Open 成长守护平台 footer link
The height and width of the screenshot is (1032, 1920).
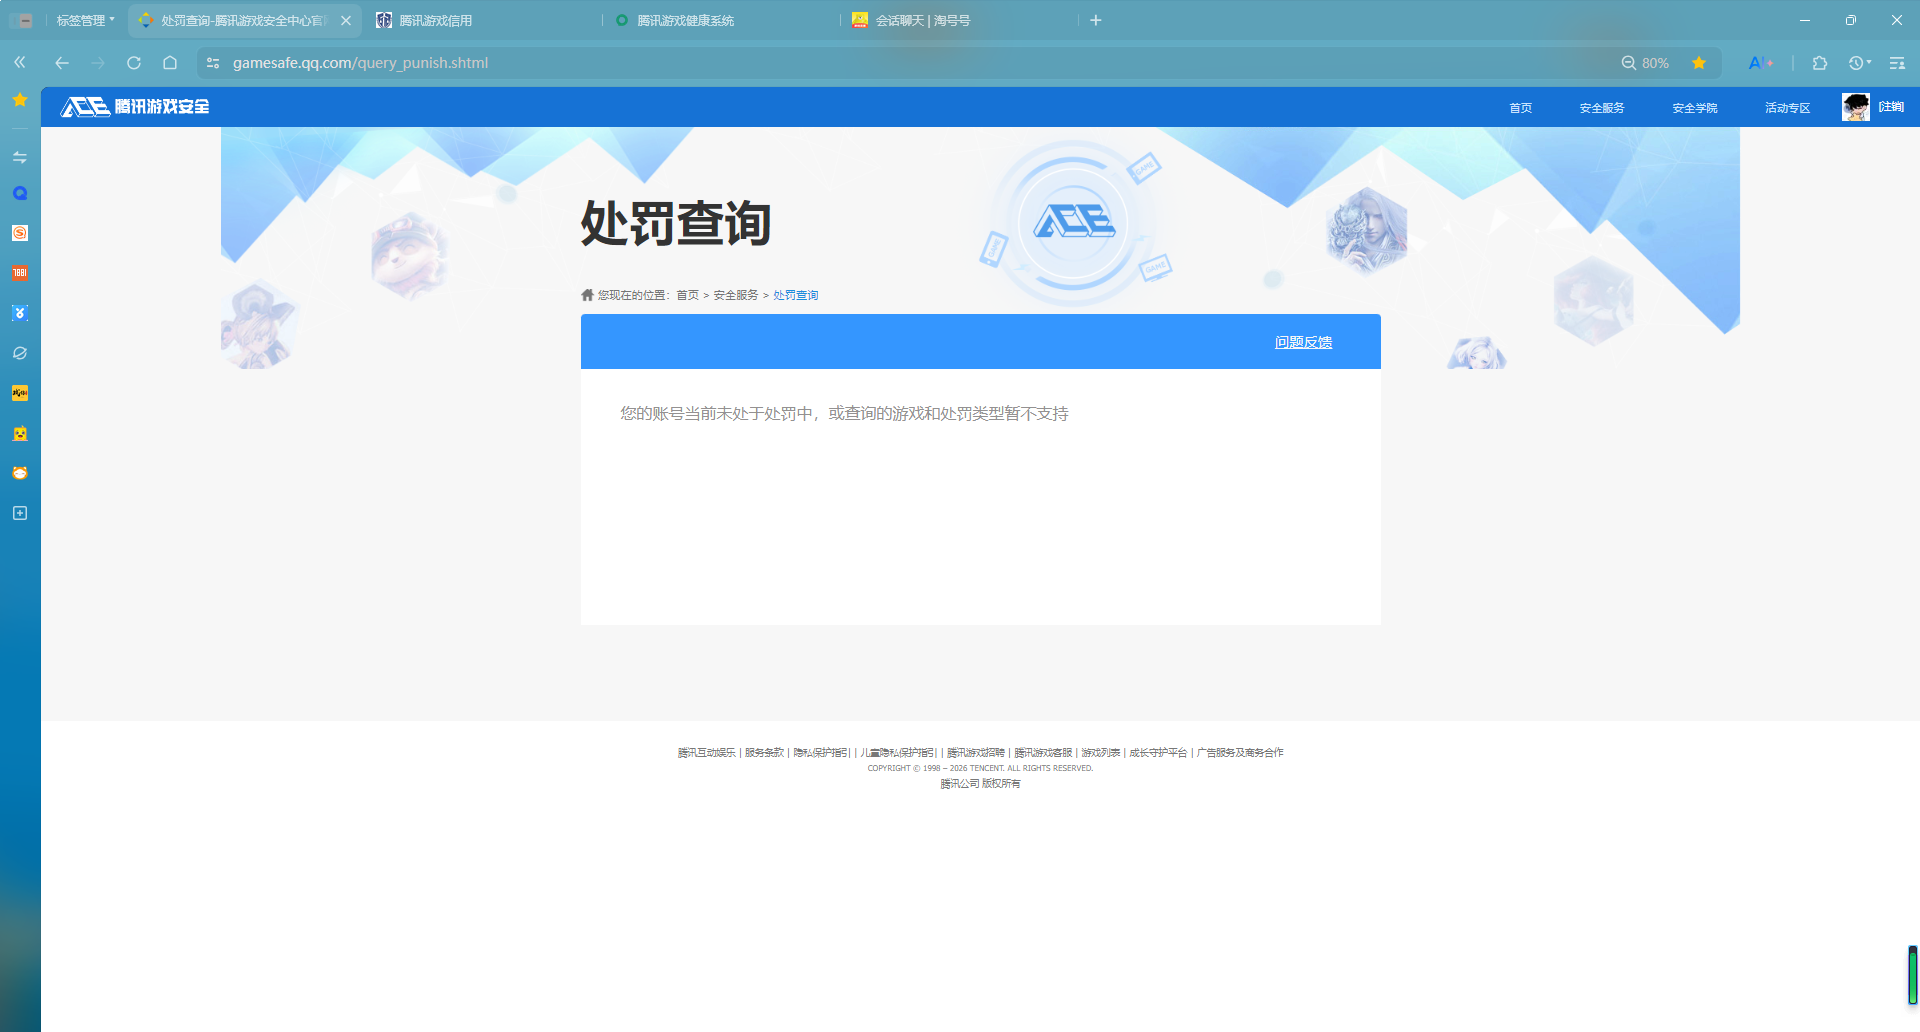[1158, 752]
